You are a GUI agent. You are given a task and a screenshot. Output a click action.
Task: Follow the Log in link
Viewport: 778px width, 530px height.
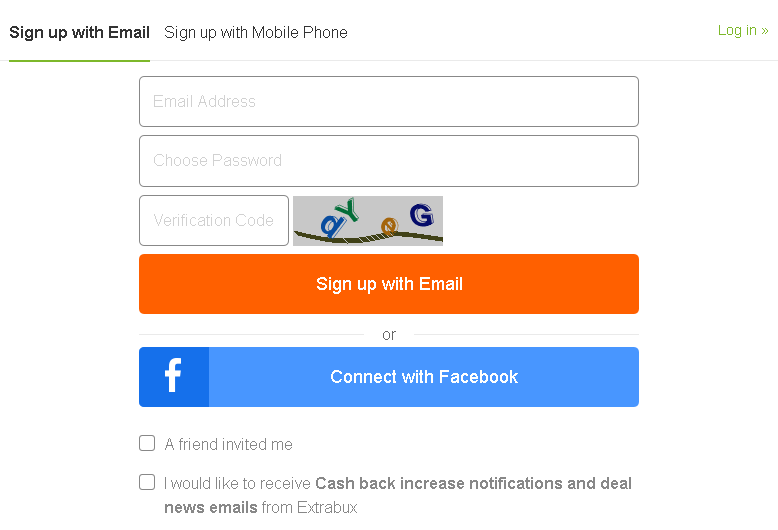tap(737, 30)
